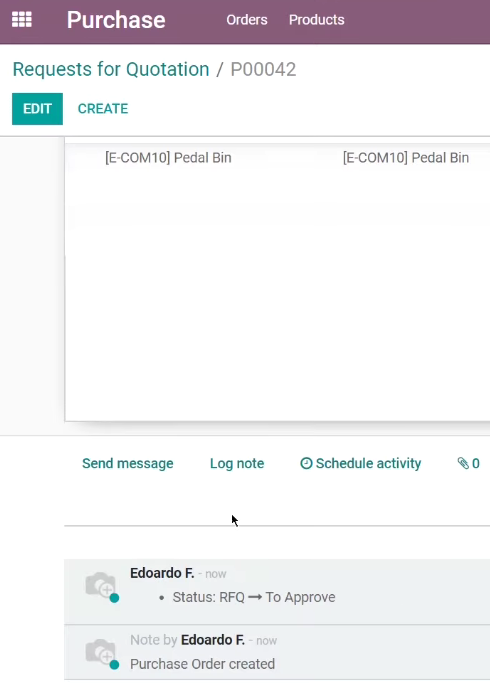Click the EDIT button
490x684 pixels.
coord(37,109)
